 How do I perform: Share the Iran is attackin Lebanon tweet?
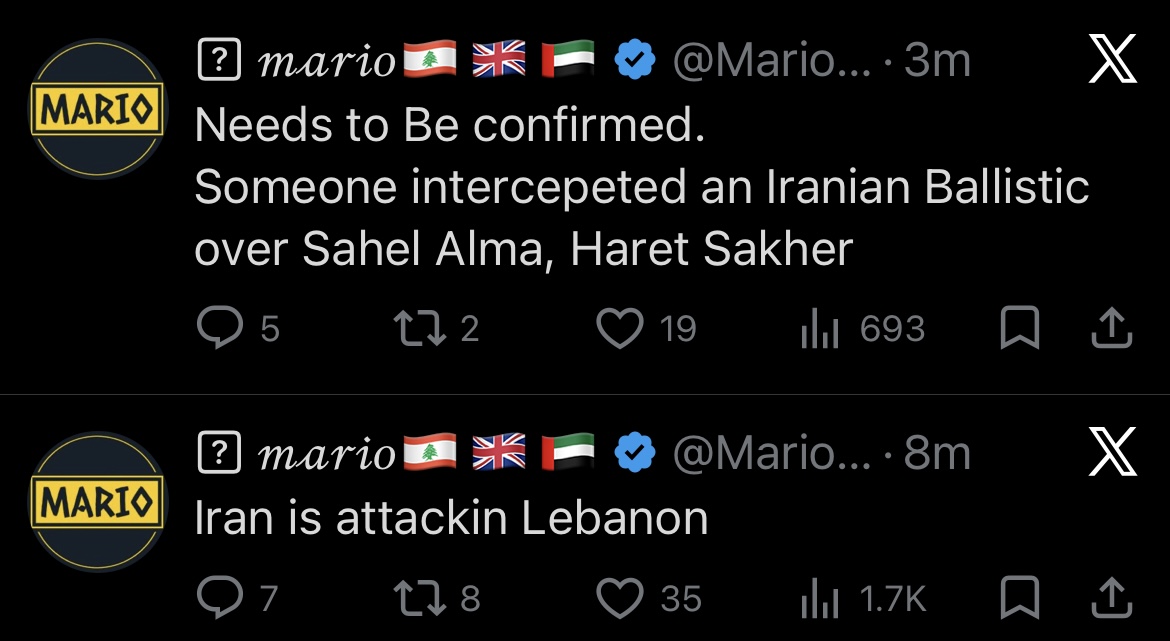1112,598
